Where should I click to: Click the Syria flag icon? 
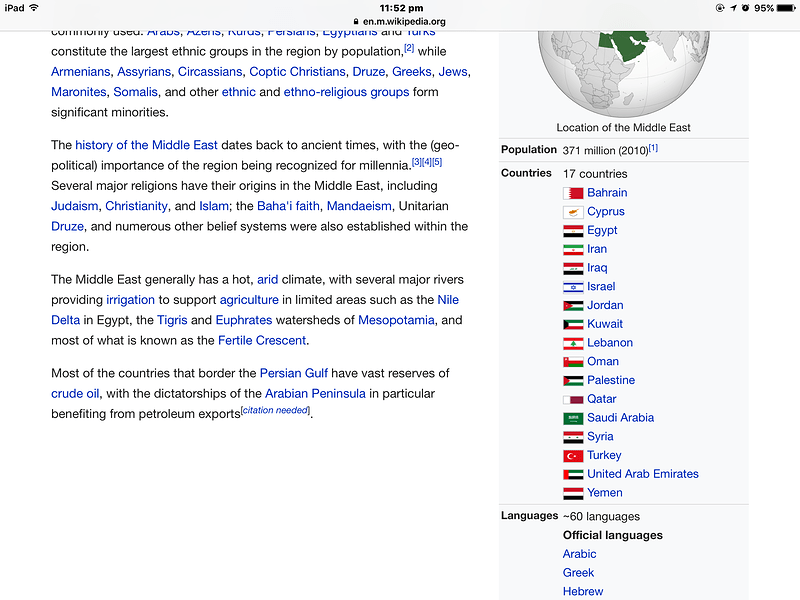click(573, 437)
